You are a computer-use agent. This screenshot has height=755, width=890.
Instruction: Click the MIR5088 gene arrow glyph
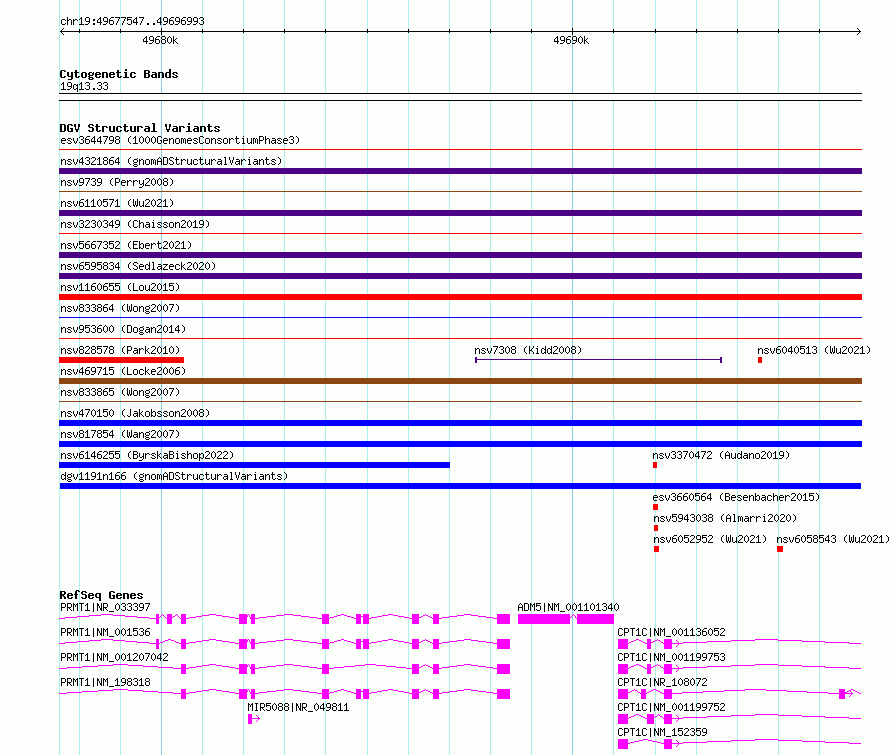(254, 719)
